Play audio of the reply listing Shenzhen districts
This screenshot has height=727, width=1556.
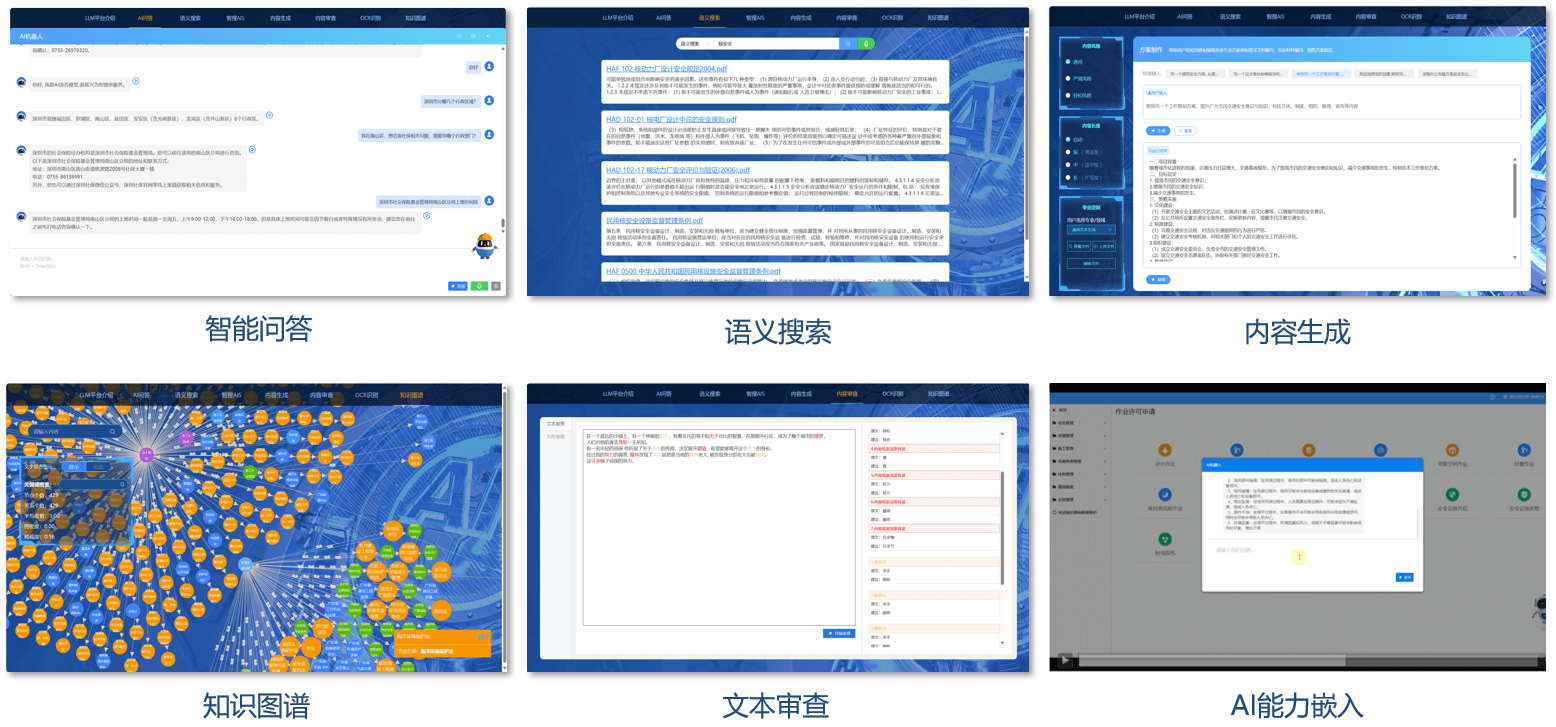coord(268,114)
